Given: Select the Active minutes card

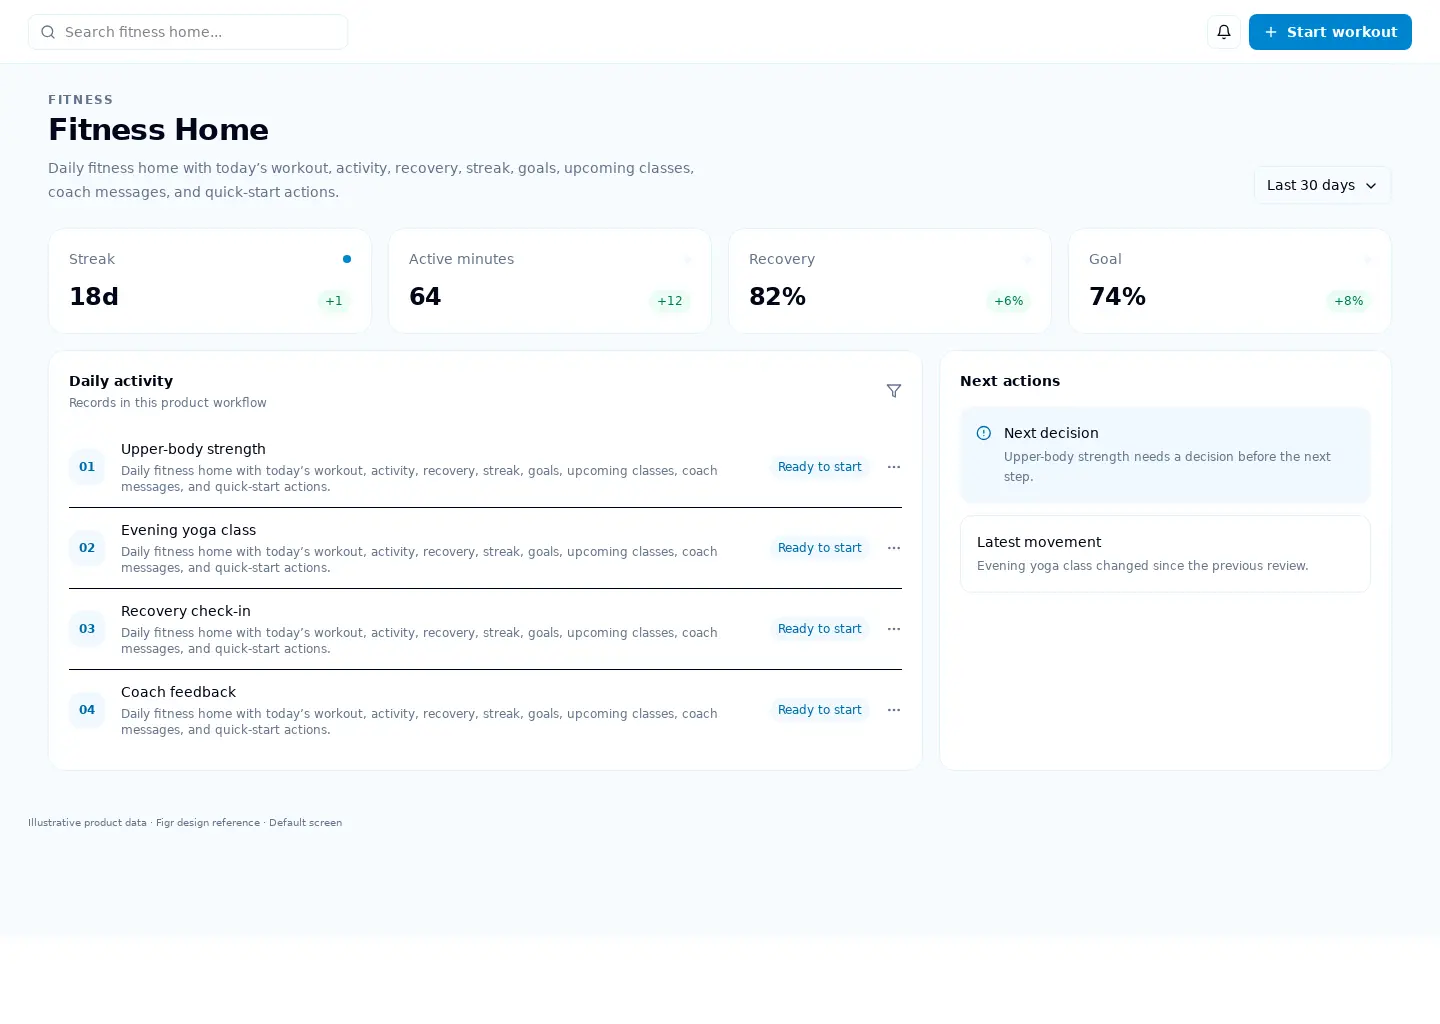Looking at the screenshot, I should tap(550, 281).
